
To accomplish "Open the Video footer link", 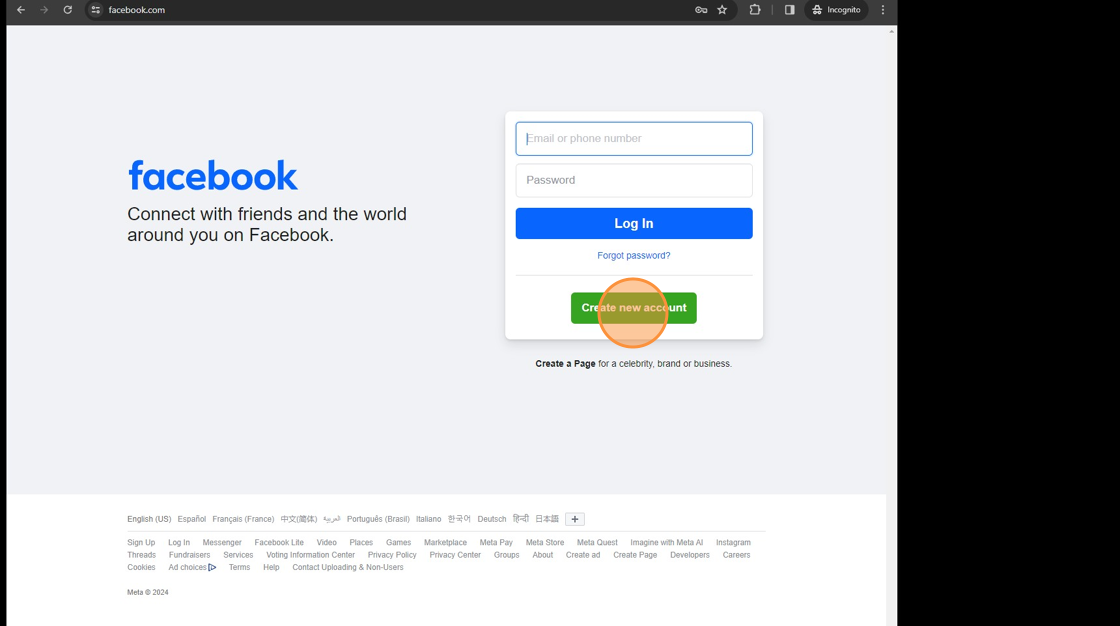I will (x=326, y=543).
